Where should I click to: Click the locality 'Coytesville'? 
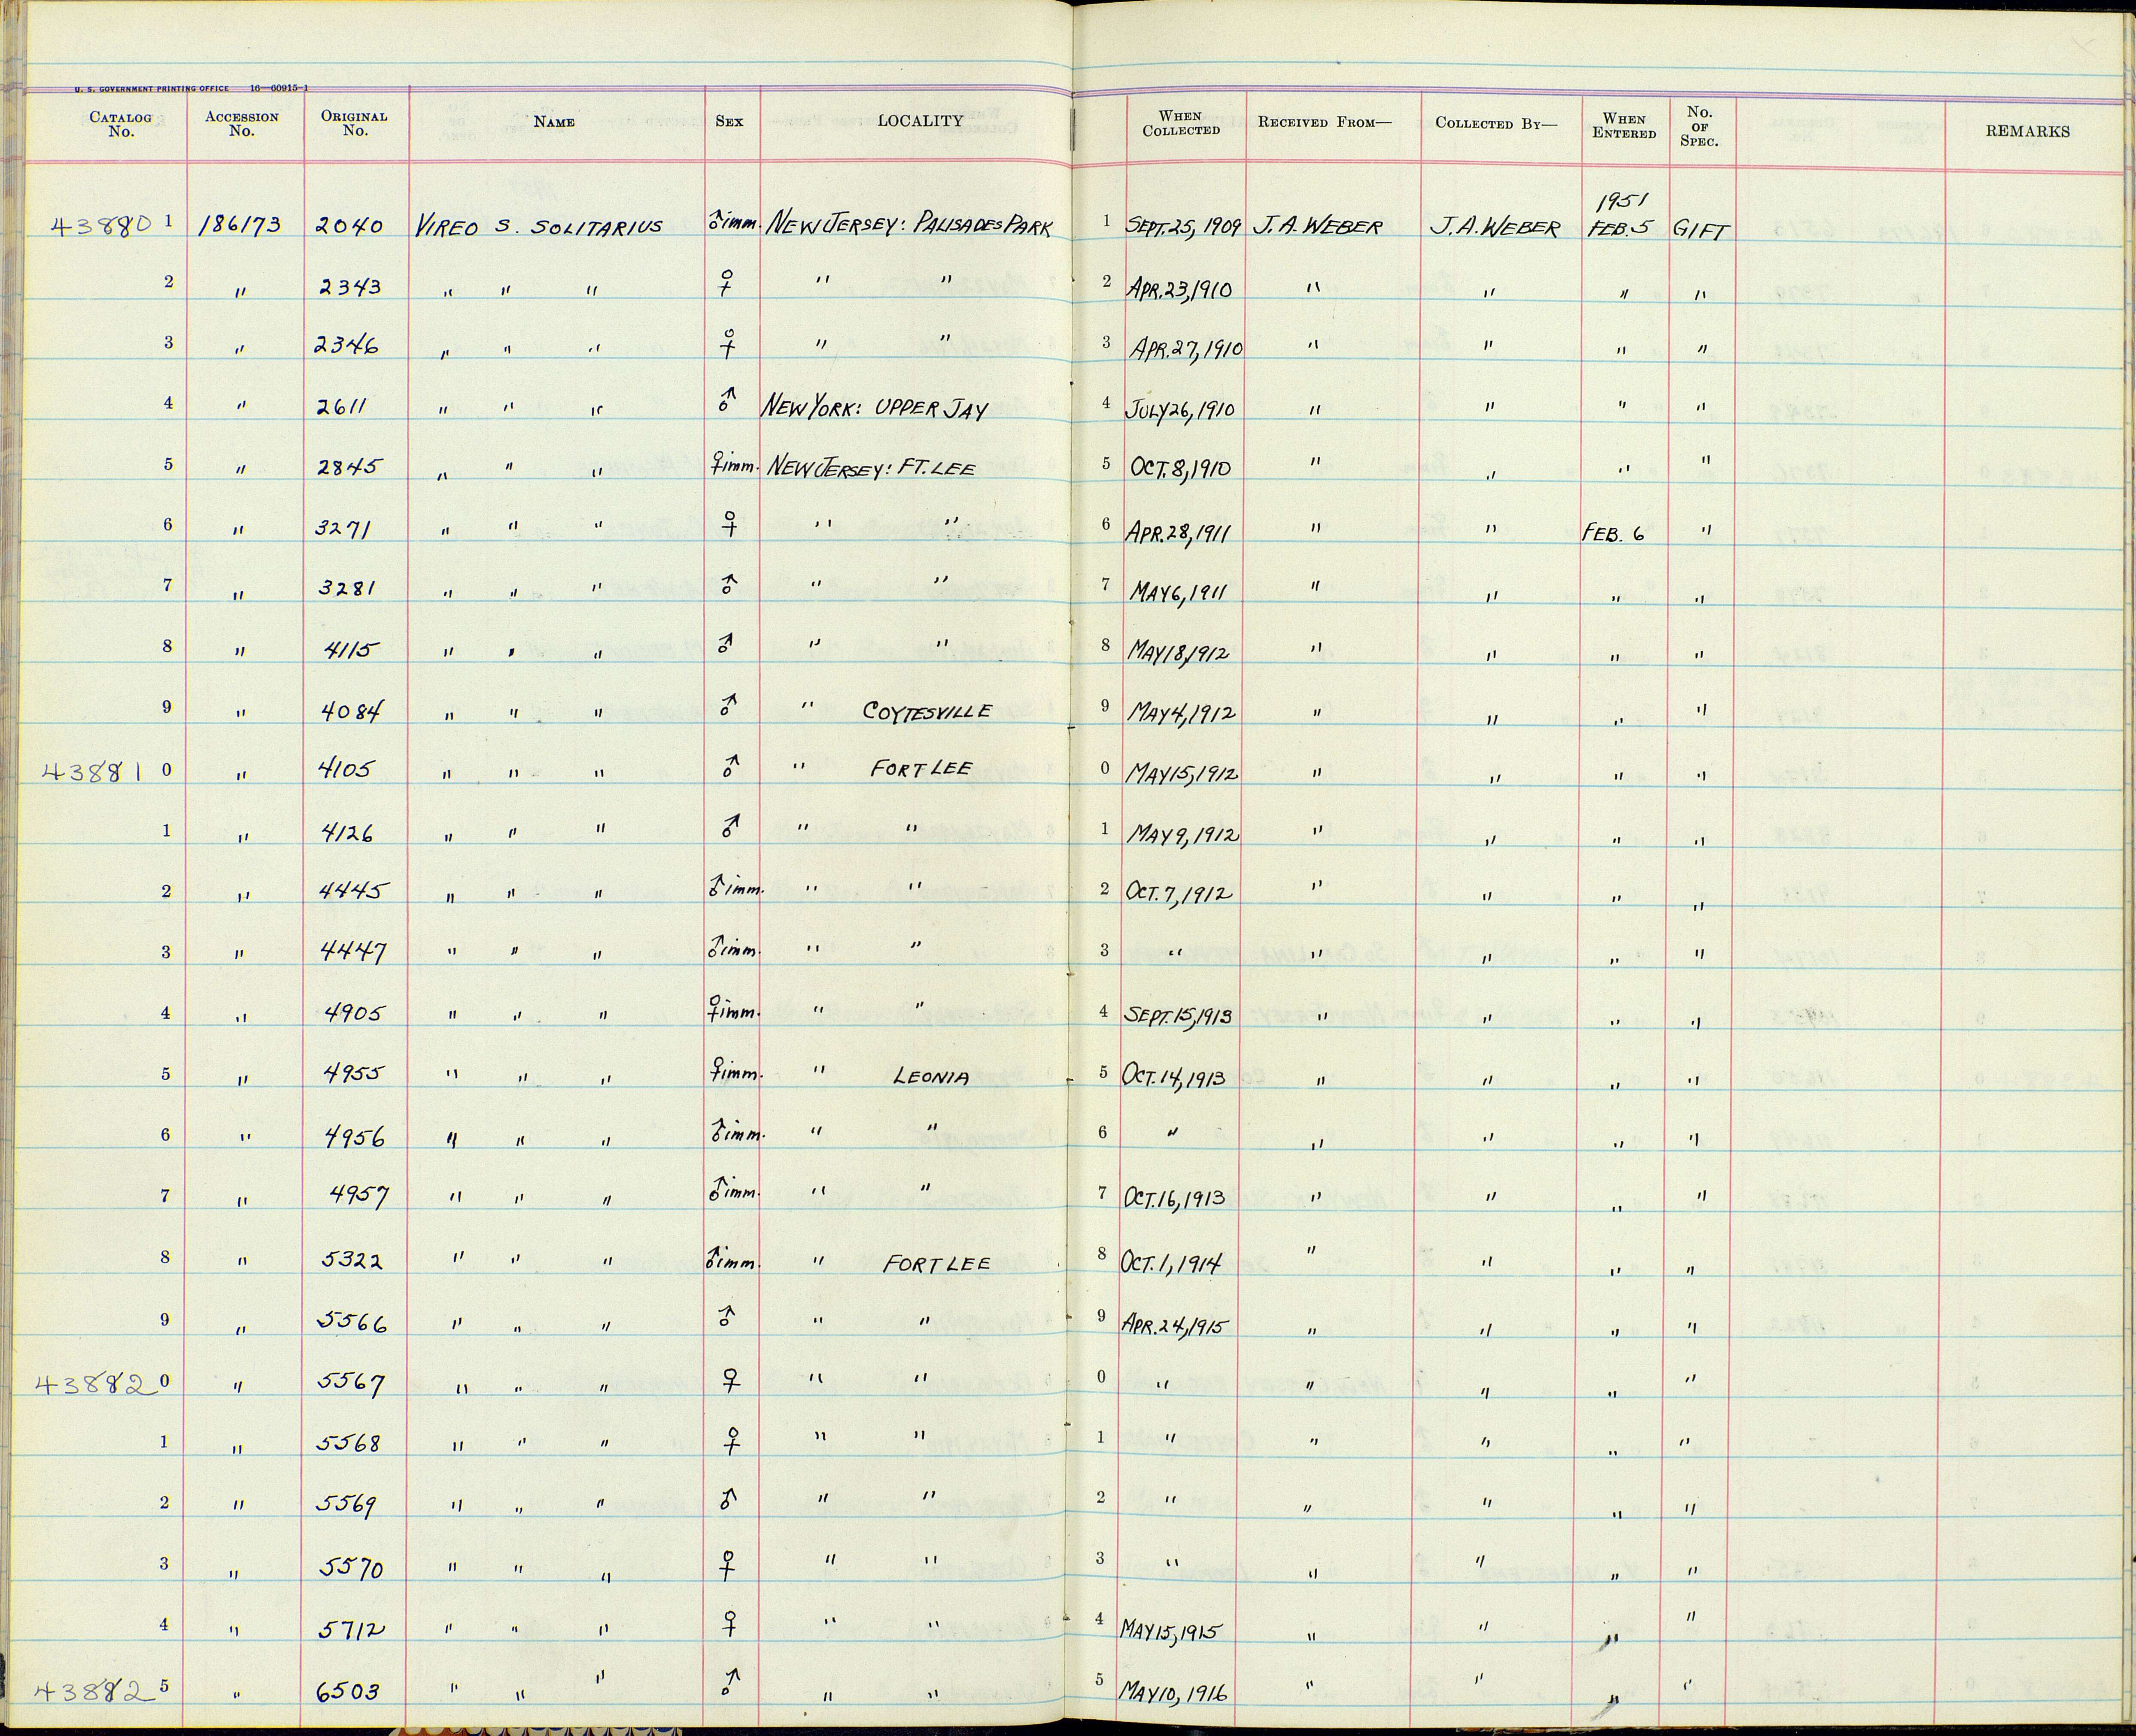coord(927,711)
